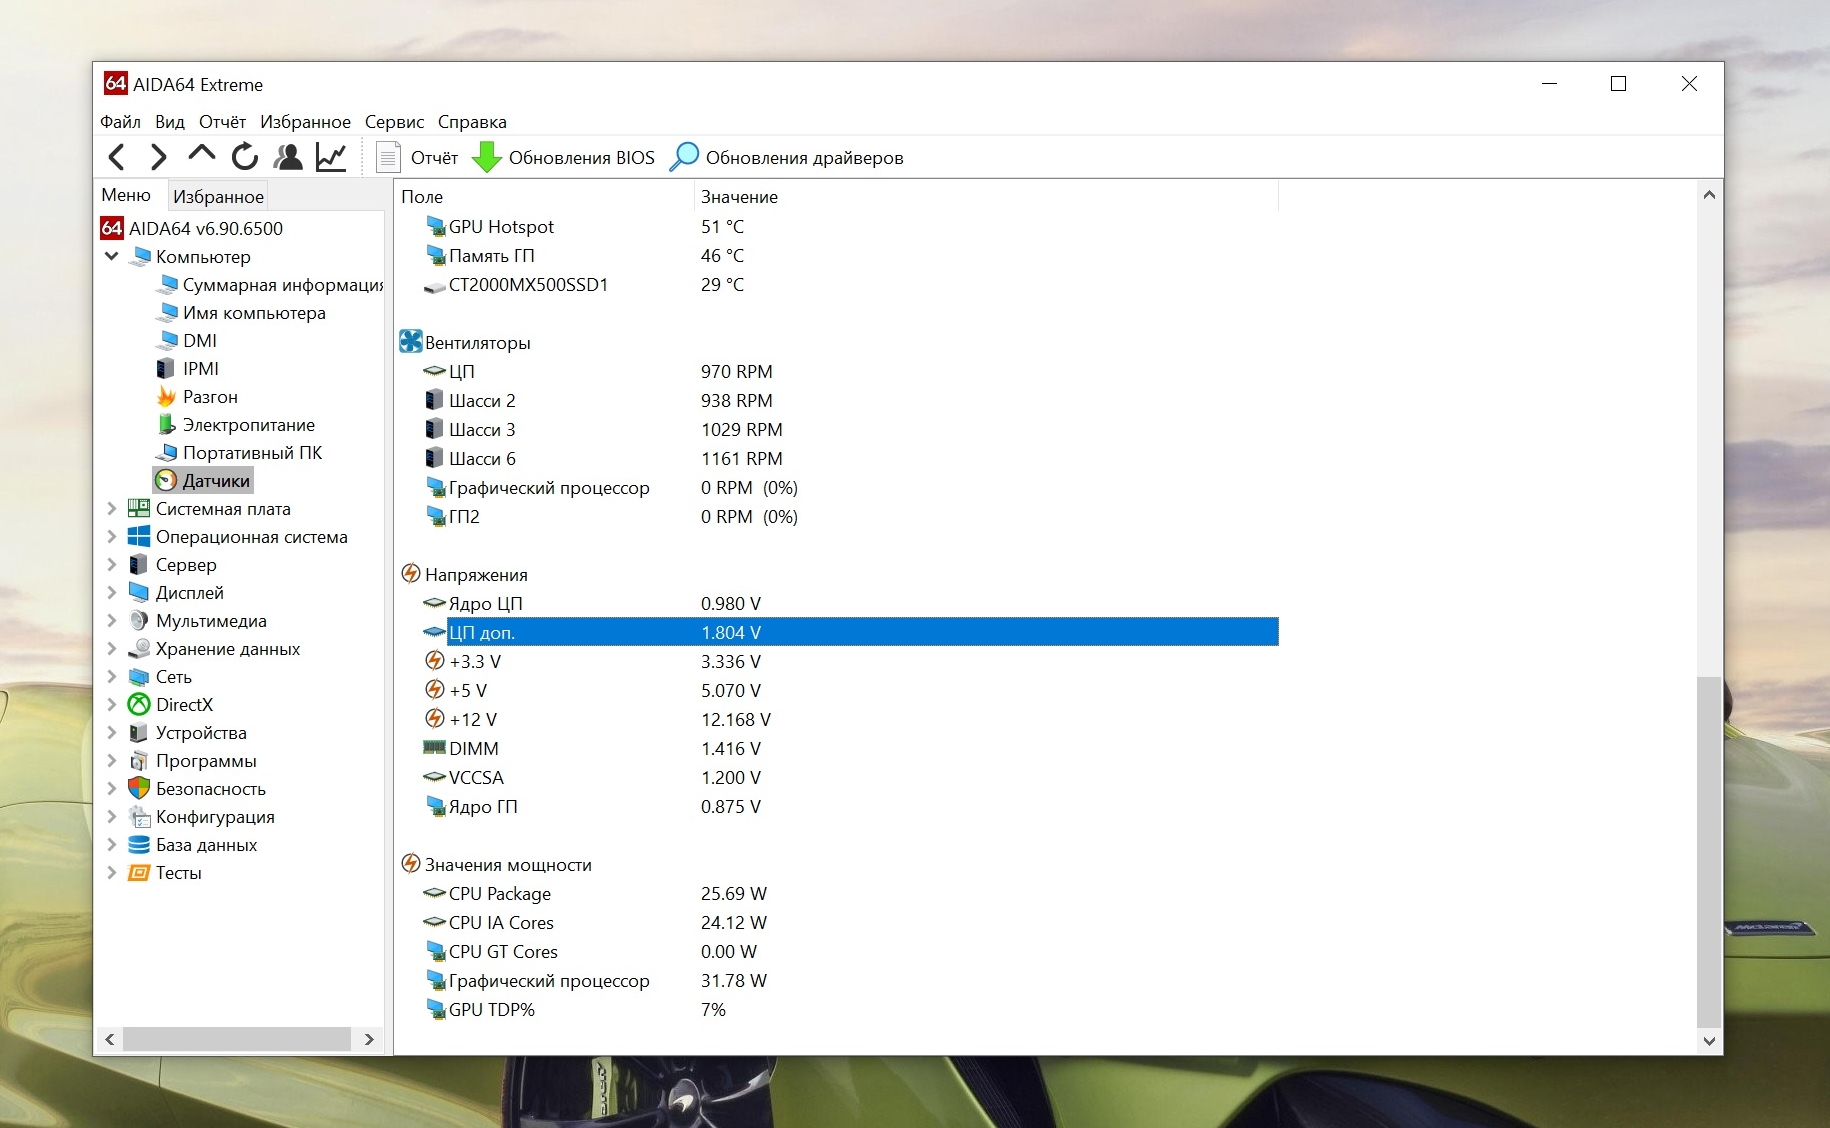Click the AIDA64 v6.90.6500 root icon
Screen dimensions: 1830x1128
click(x=112, y=228)
